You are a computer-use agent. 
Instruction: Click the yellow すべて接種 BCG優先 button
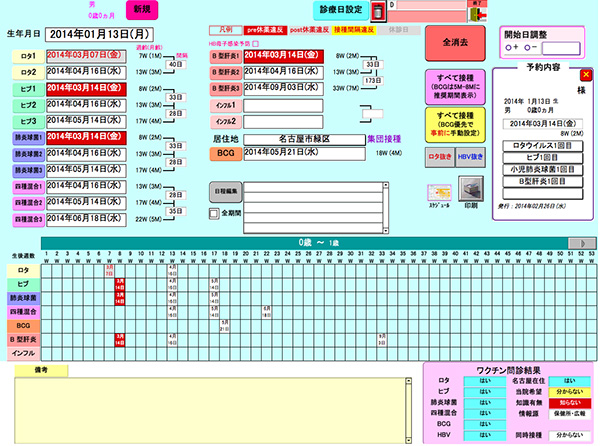(454, 122)
